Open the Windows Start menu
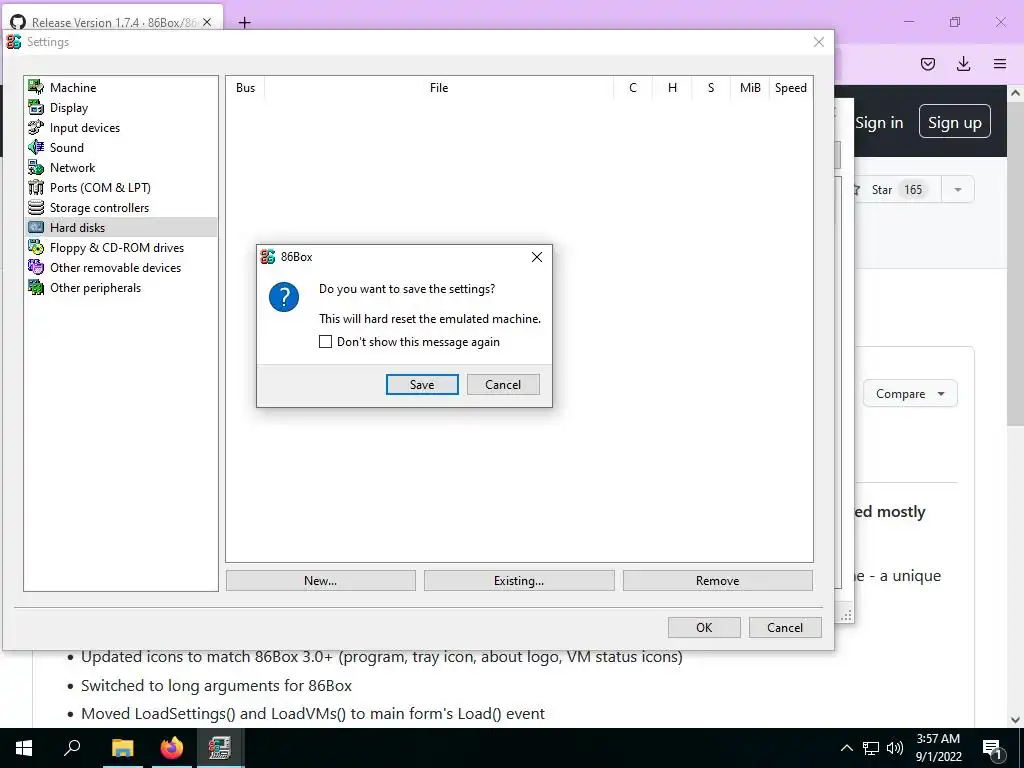The image size is (1024, 768). coord(24,748)
